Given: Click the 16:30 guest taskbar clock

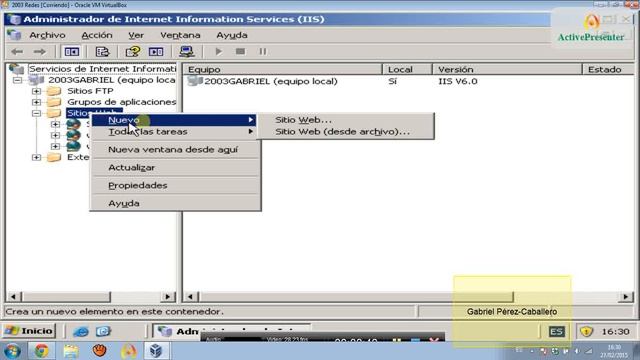Looking at the screenshot, I should 616,331.
